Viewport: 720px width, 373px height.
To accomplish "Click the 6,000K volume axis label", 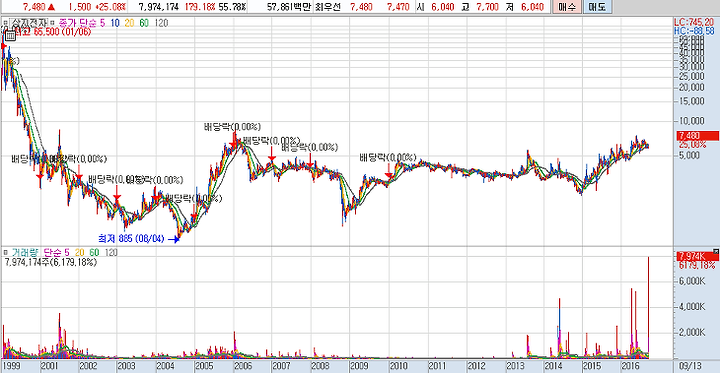I will pyautogui.click(x=691, y=281).
